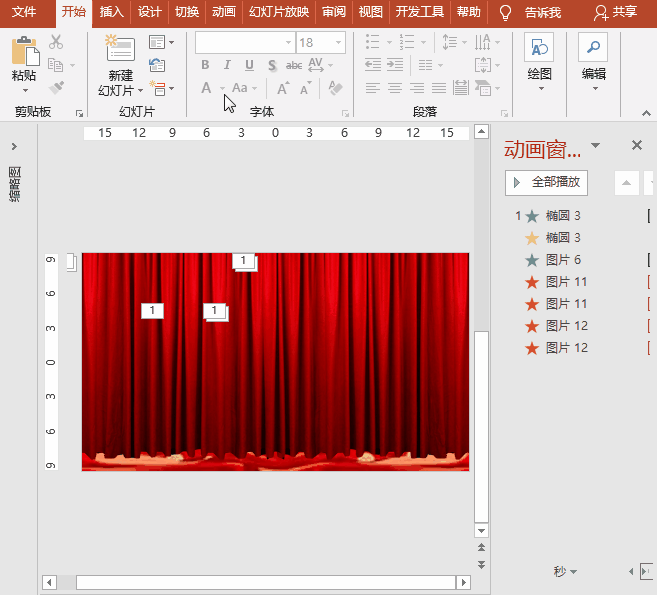Click the font color A icon
Viewport: 657px width, 595px height.
click(x=206, y=88)
